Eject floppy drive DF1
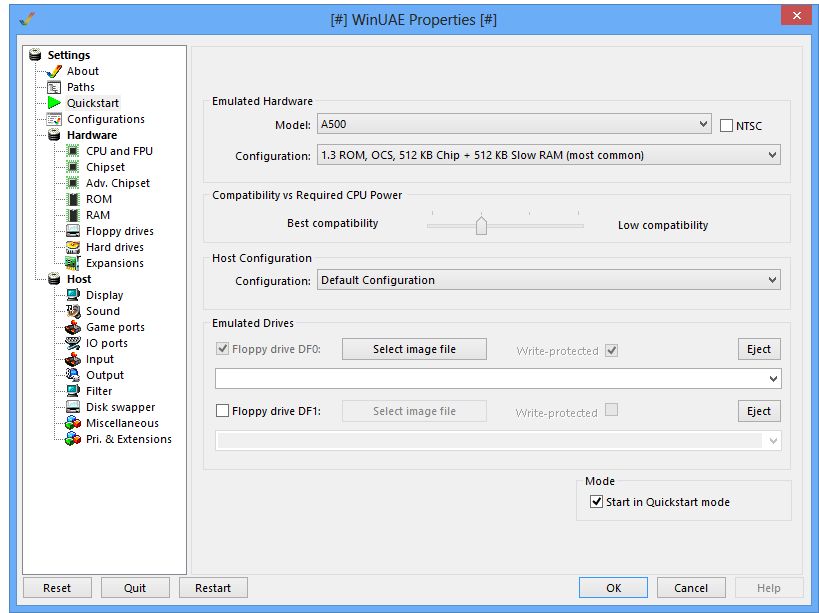The image size is (819, 613). [759, 411]
